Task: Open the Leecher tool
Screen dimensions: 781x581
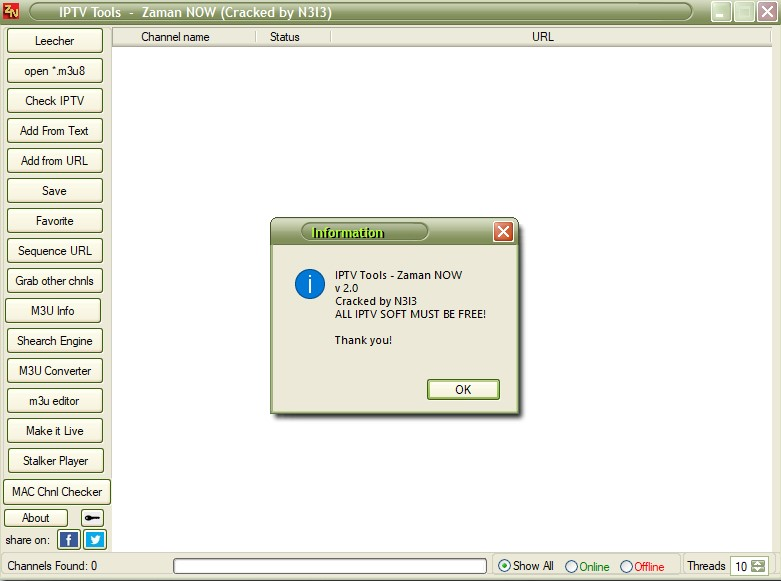Action: click(x=55, y=41)
